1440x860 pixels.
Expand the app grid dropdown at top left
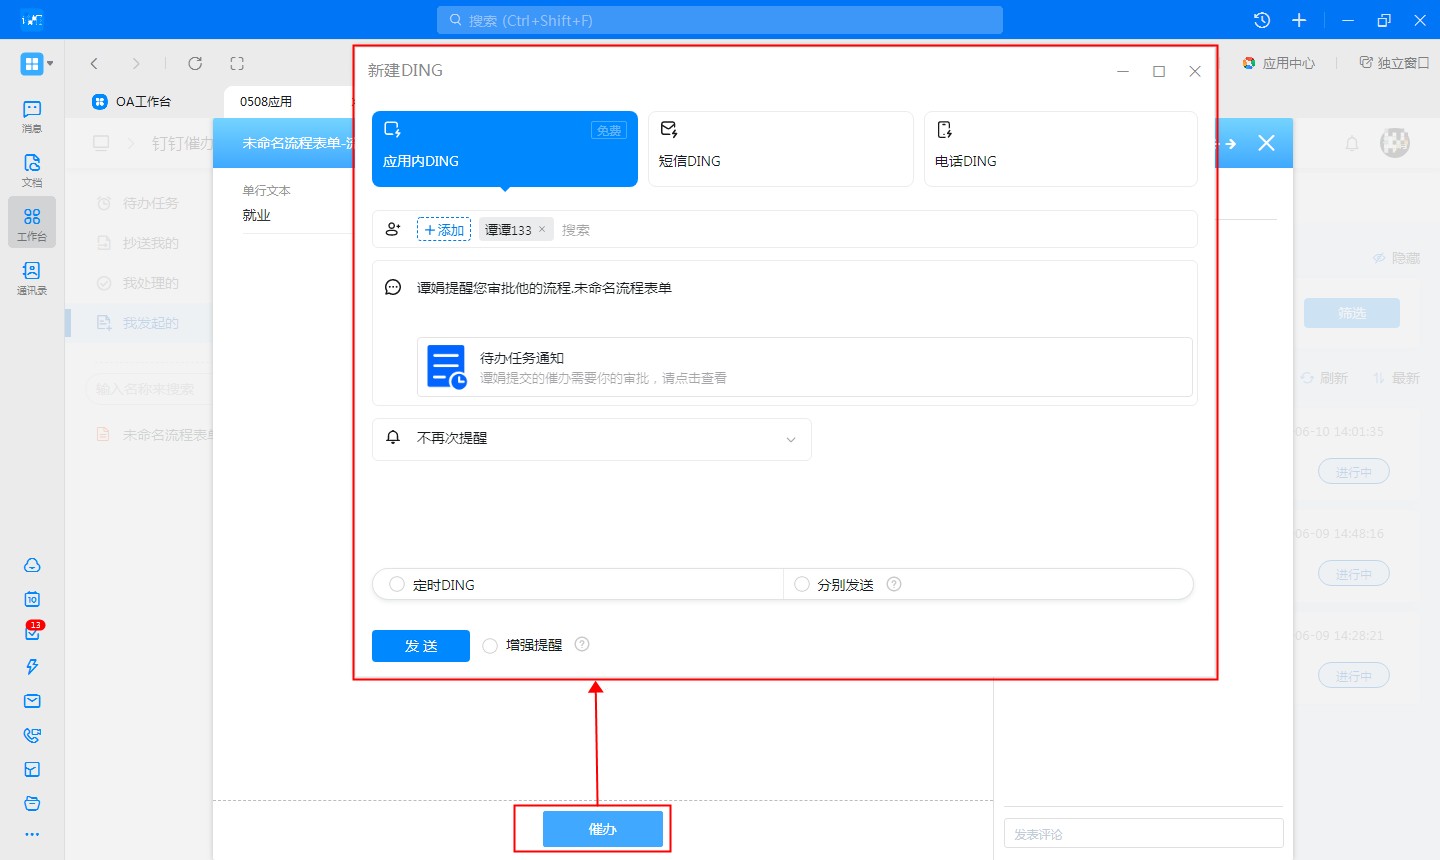pyautogui.click(x=36, y=64)
